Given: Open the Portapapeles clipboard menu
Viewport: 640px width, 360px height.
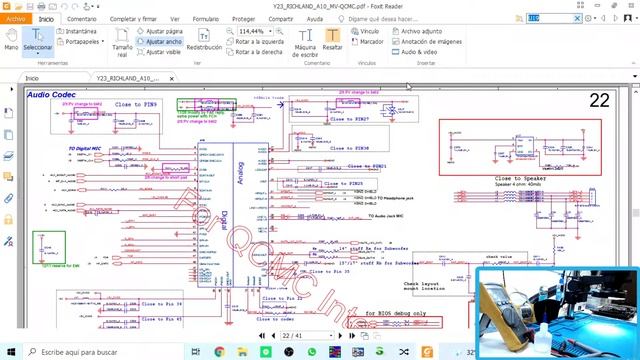Looking at the screenshot, I should [80, 42].
